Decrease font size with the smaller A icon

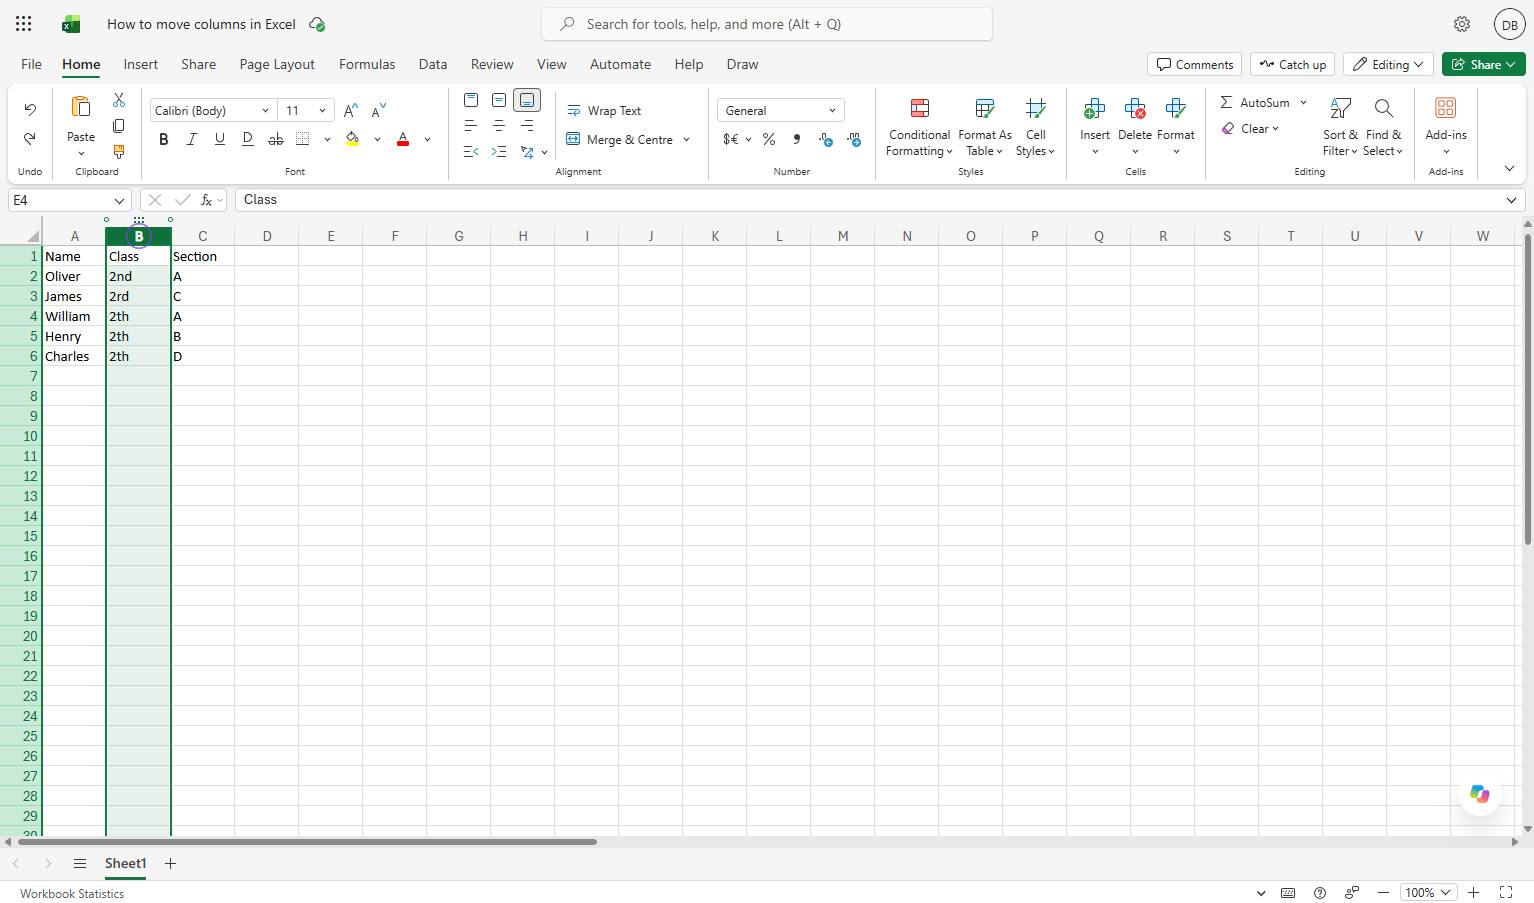click(x=378, y=111)
